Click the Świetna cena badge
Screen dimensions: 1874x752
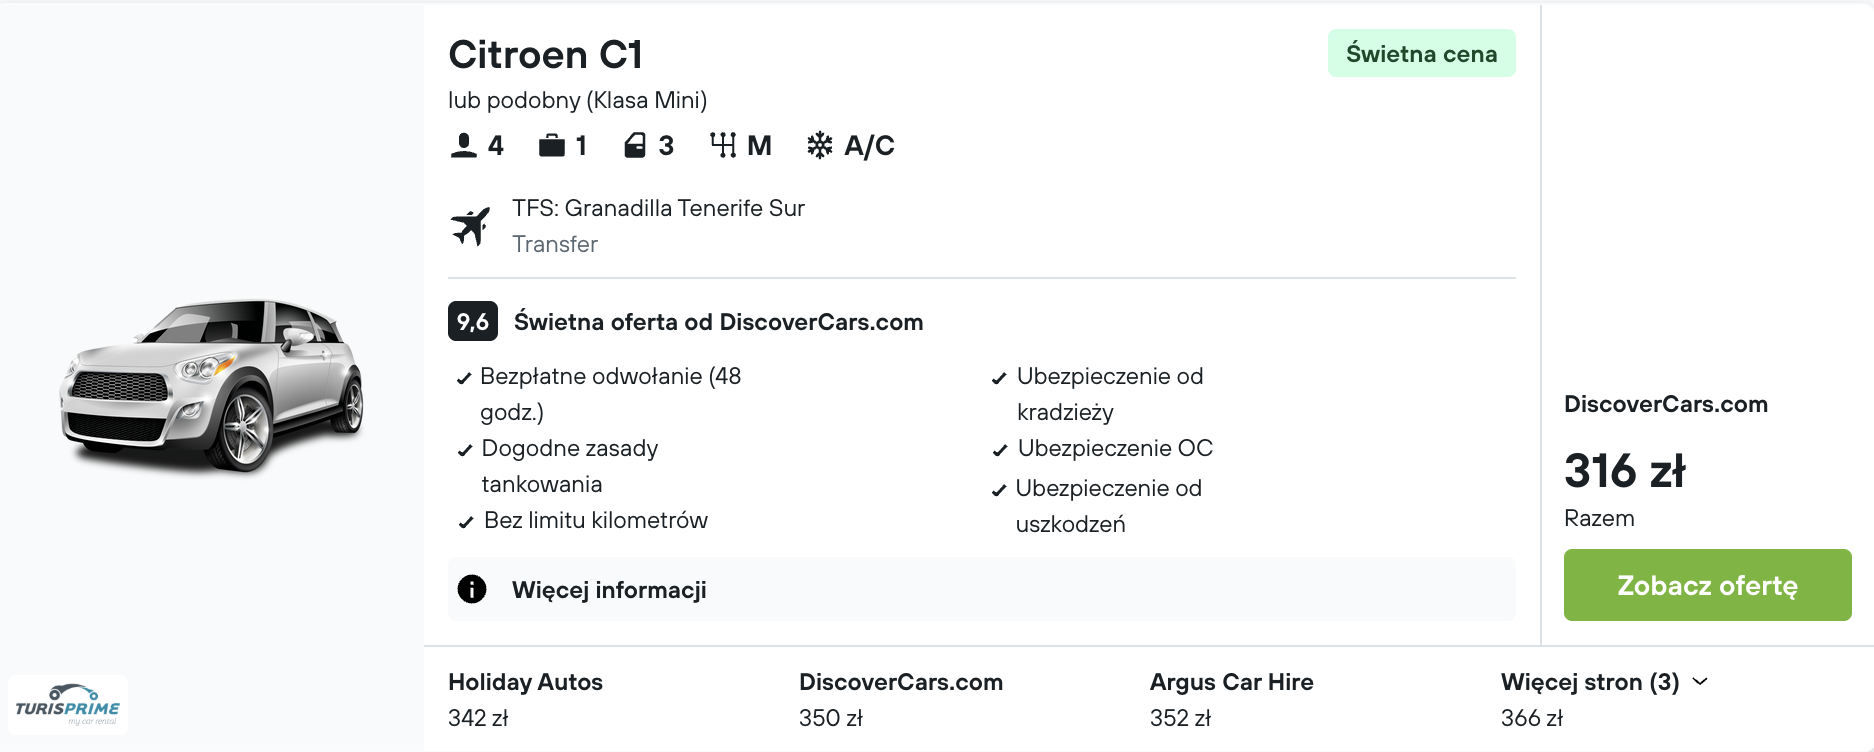click(x=1421, y=54)
